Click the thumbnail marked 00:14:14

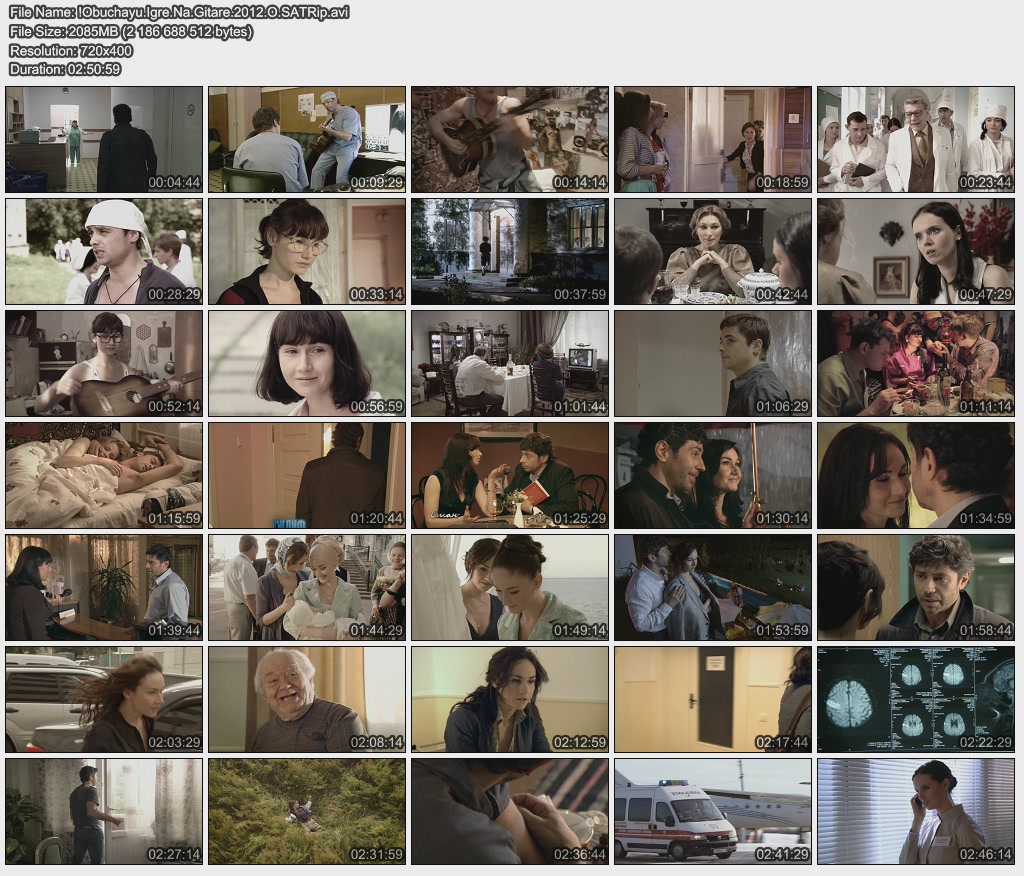[510, 139]
